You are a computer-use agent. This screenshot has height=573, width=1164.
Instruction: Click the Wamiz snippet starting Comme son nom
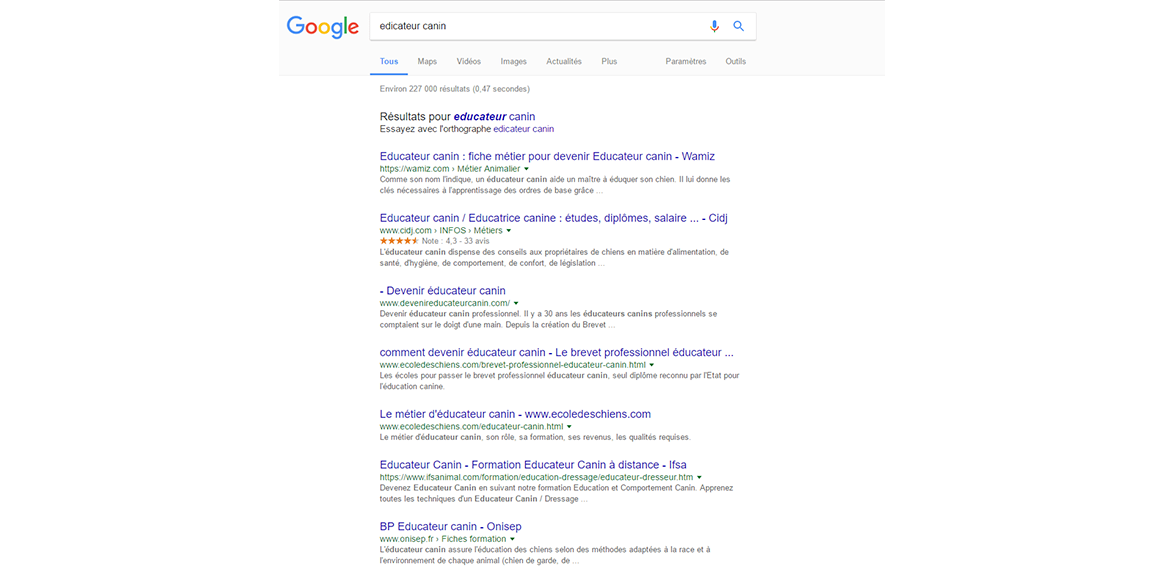click(555, 185)
